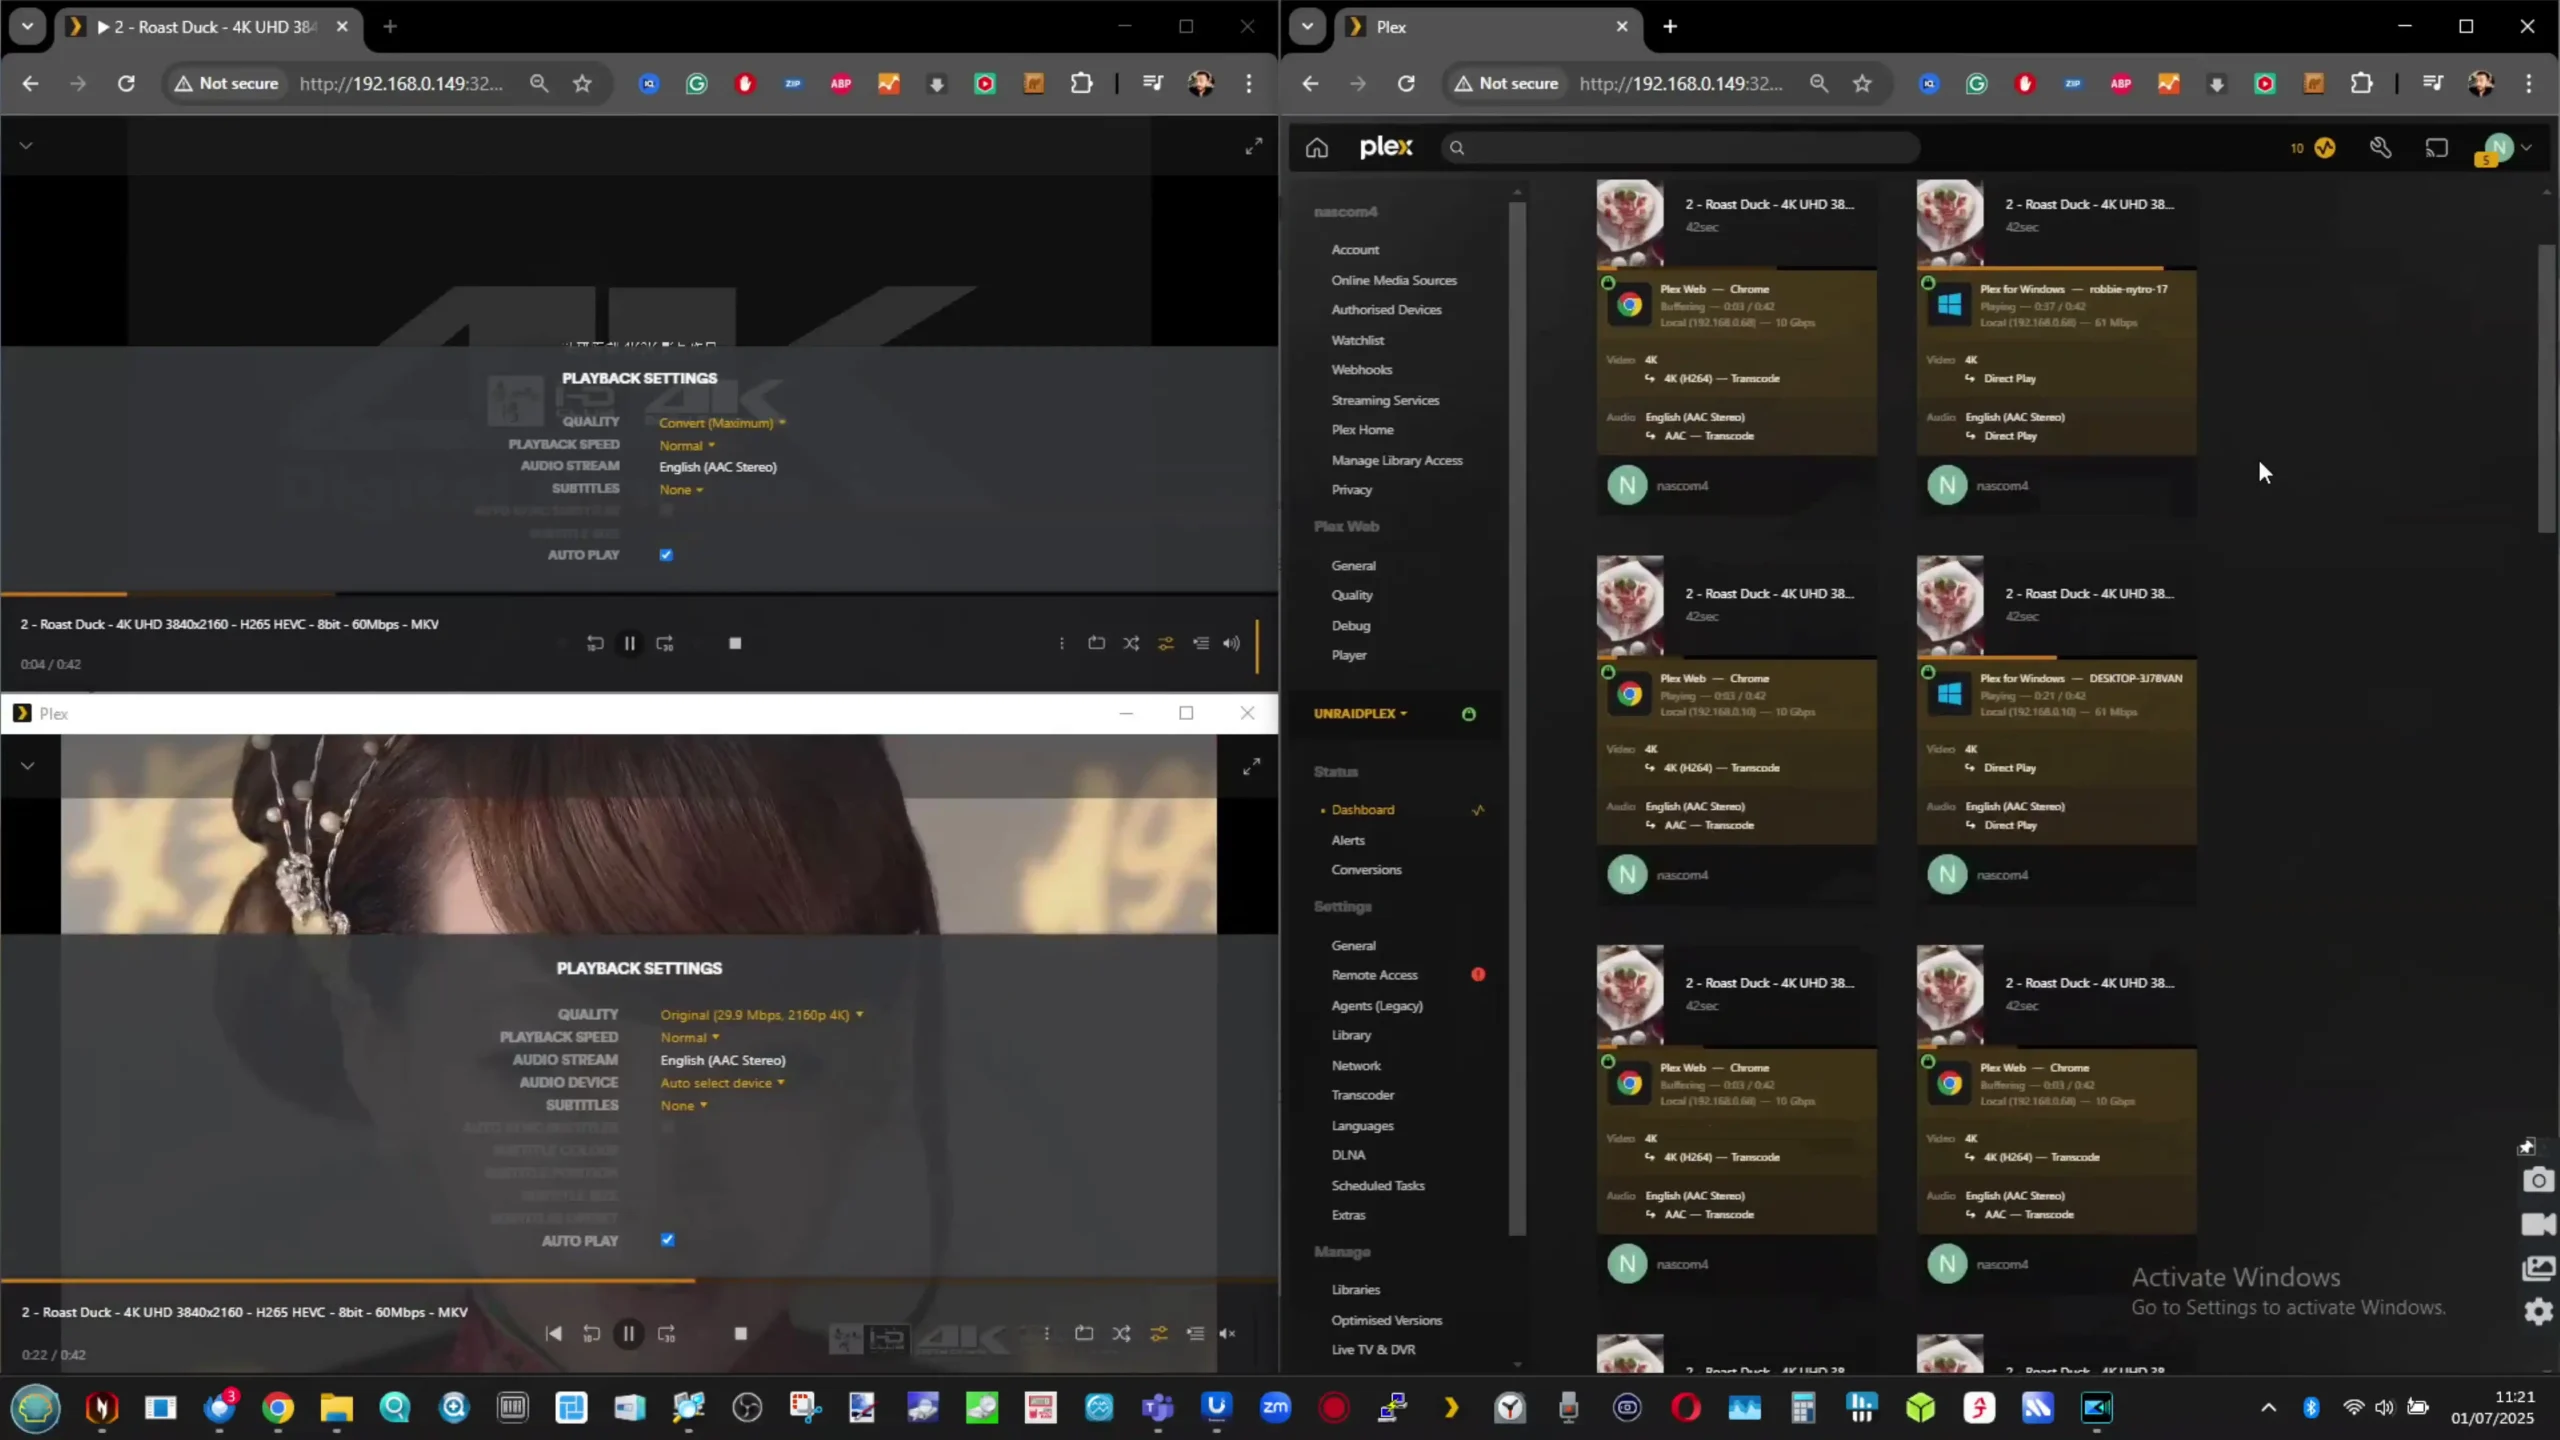The height and width of the screenshot is (1440, 2560).
Task: Bookmark page star in left Chrome window
Action: 582,84
